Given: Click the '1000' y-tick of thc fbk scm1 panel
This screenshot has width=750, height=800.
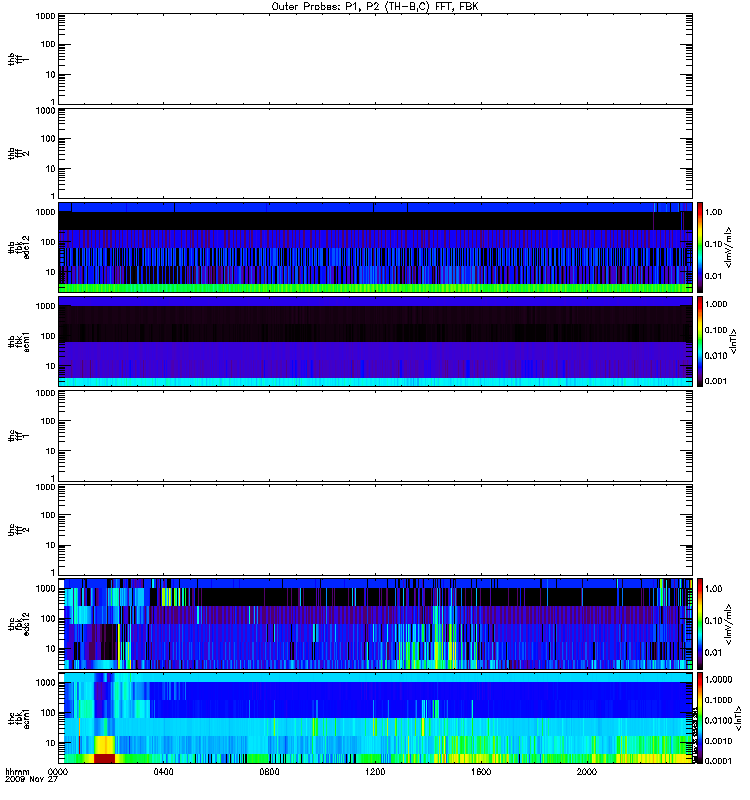Looking at the screenshot, I should (x=45, y=683).
